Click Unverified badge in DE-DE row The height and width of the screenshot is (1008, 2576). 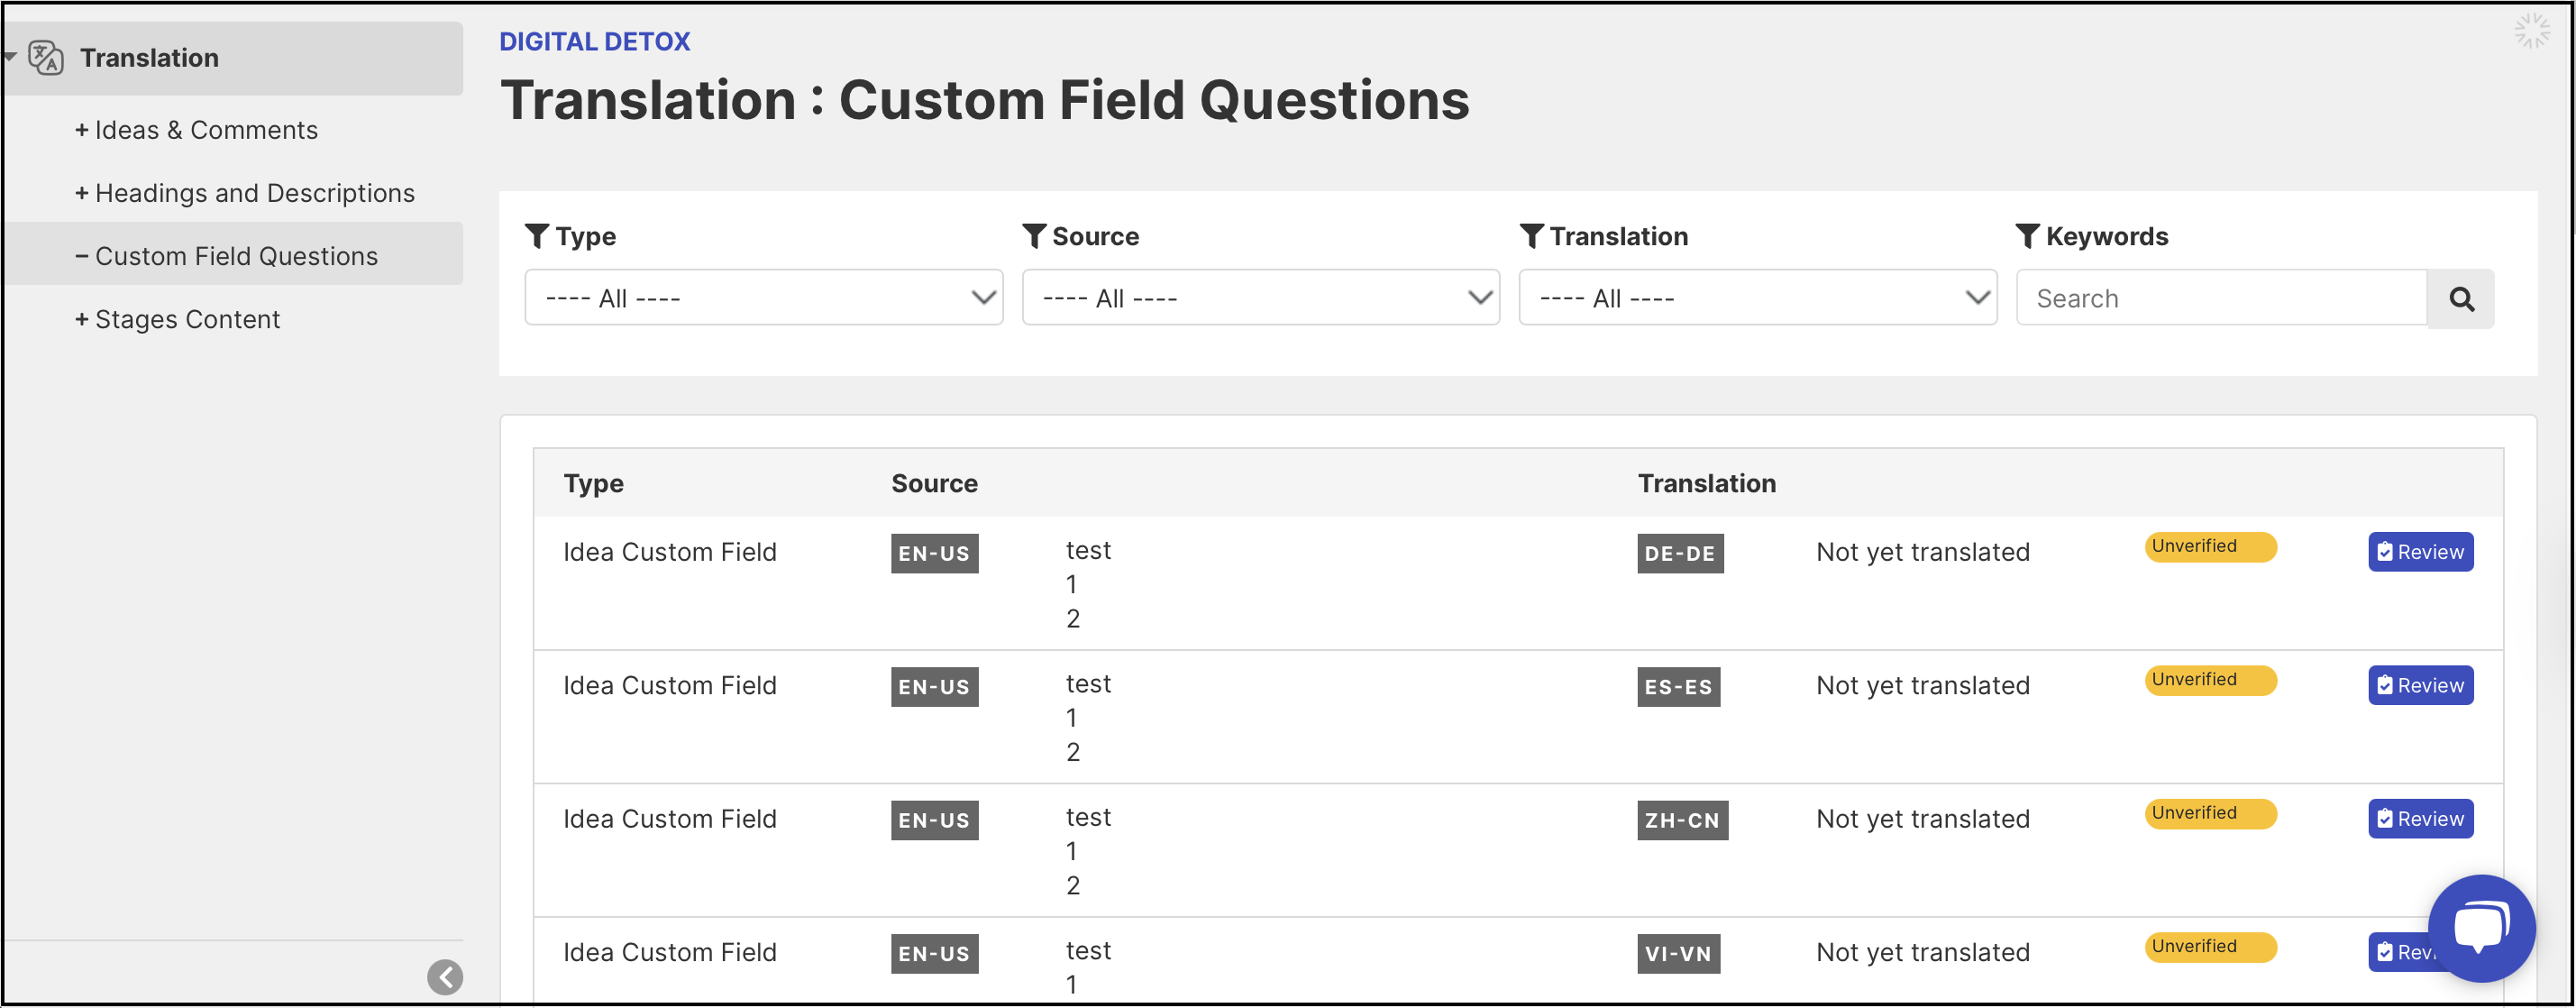pyautogui.click(x=2210, y=547)
